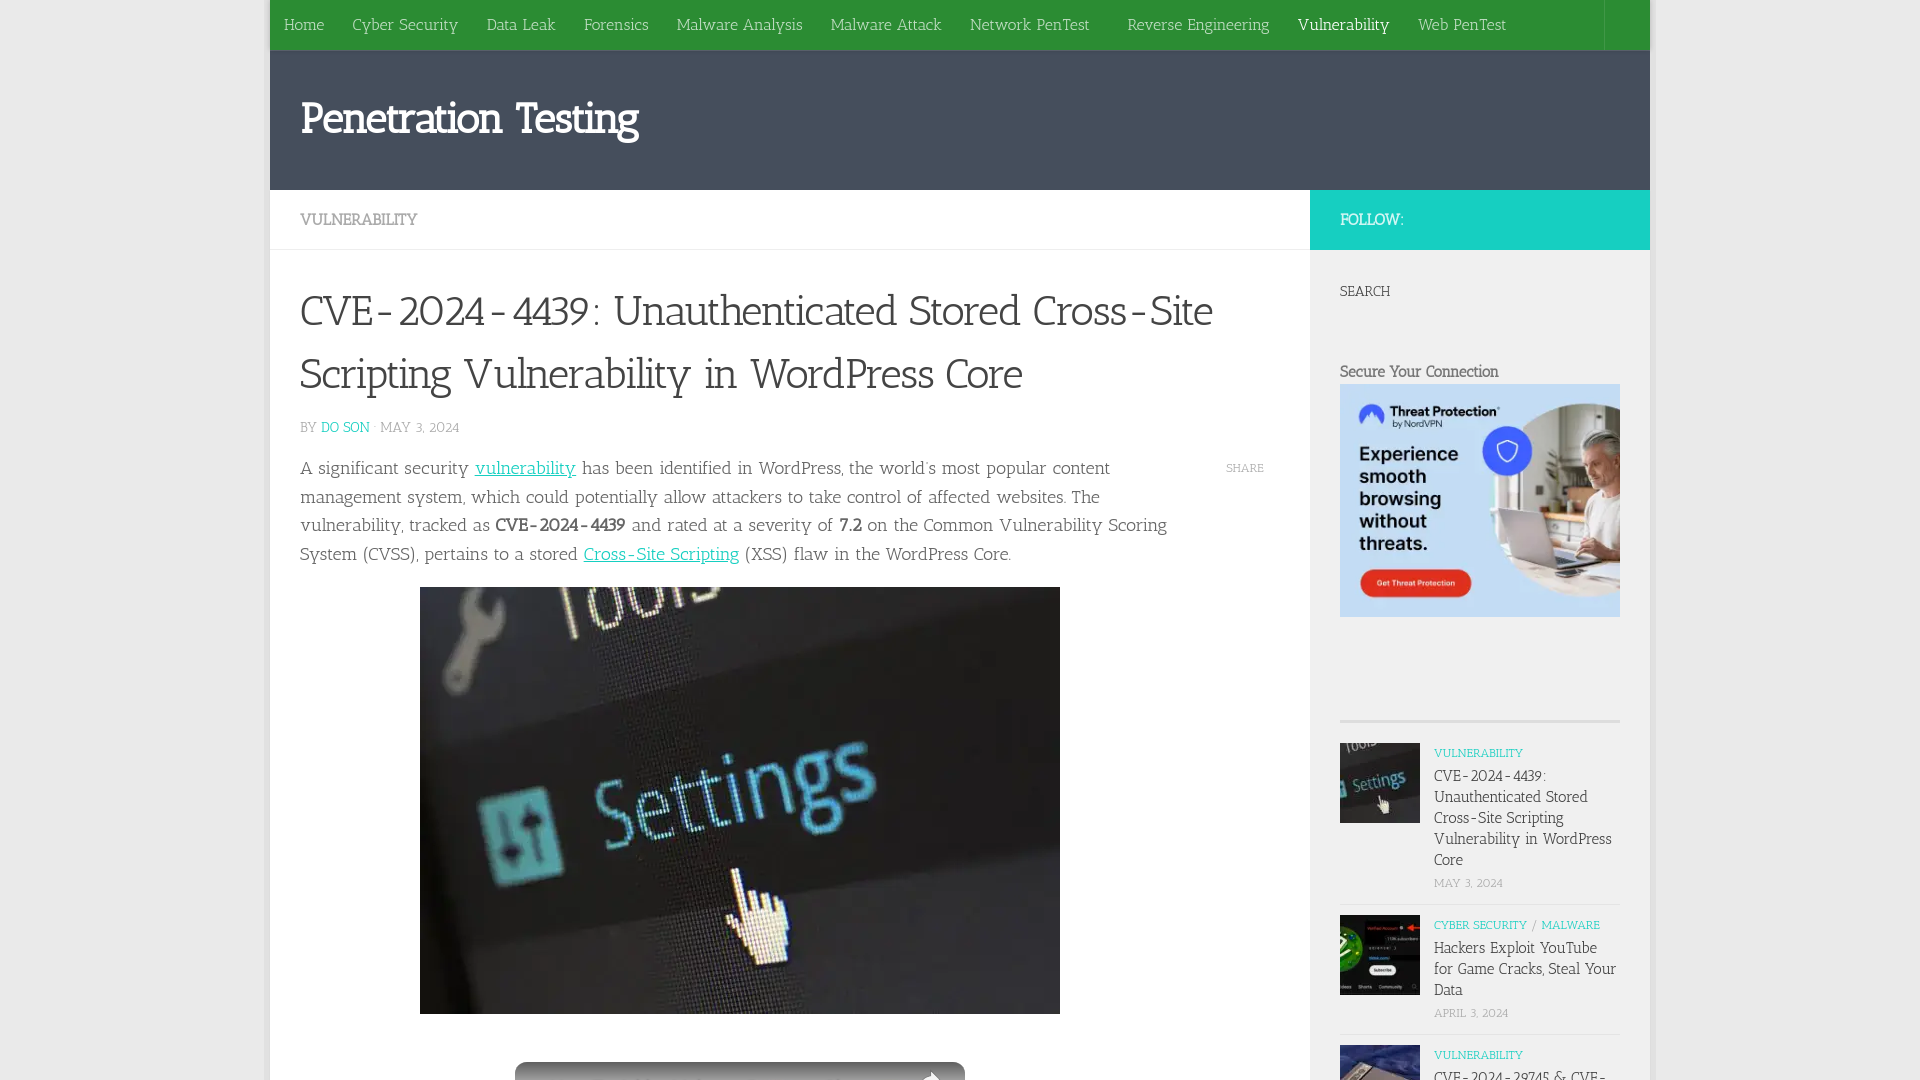Click the Vulnerability label on sidebar article
Viewport: 1920px width, 1080px height.
tap(1478, 752)
